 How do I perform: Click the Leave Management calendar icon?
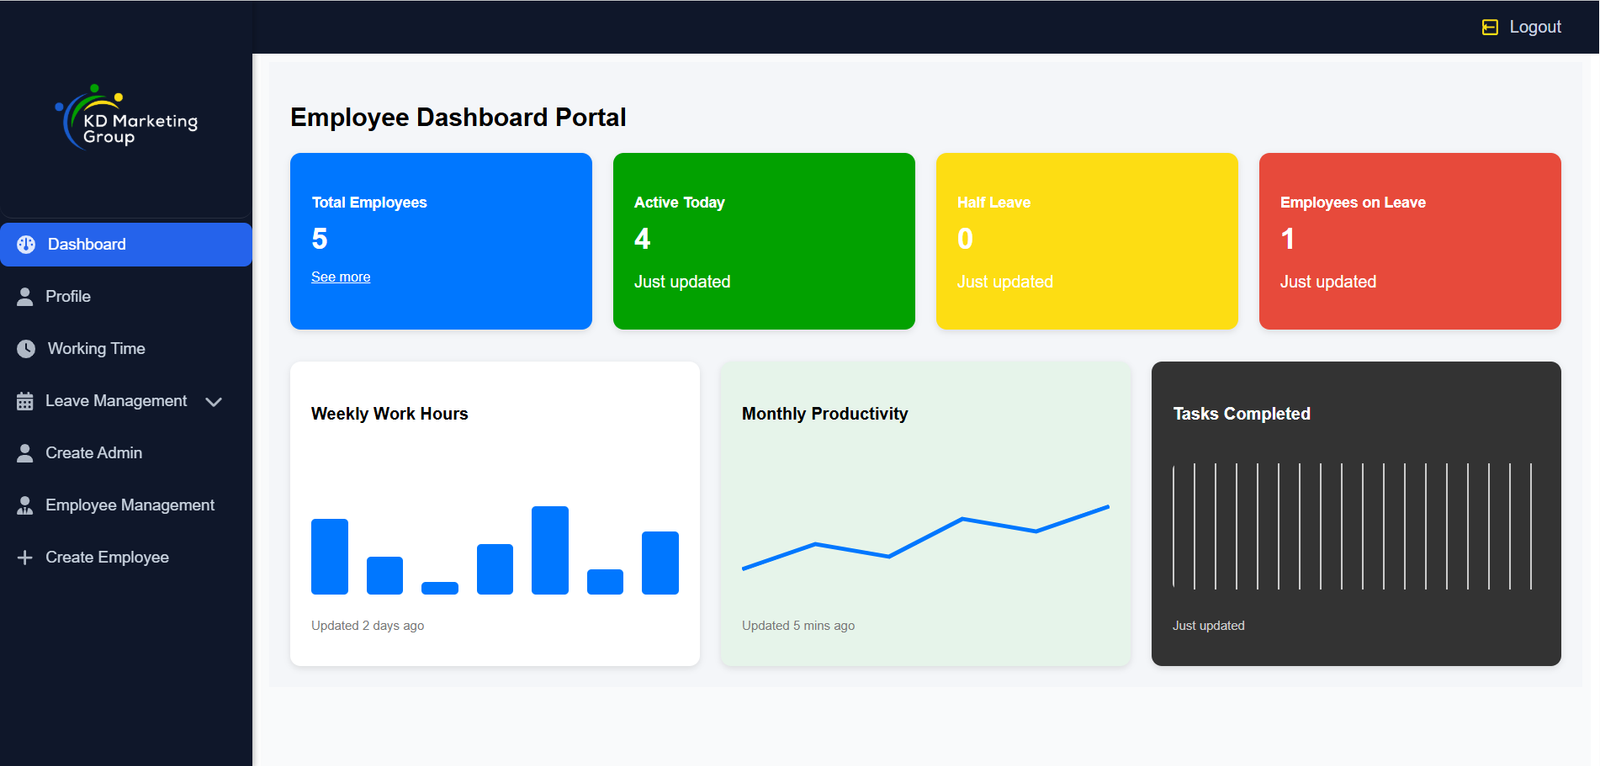25,401
